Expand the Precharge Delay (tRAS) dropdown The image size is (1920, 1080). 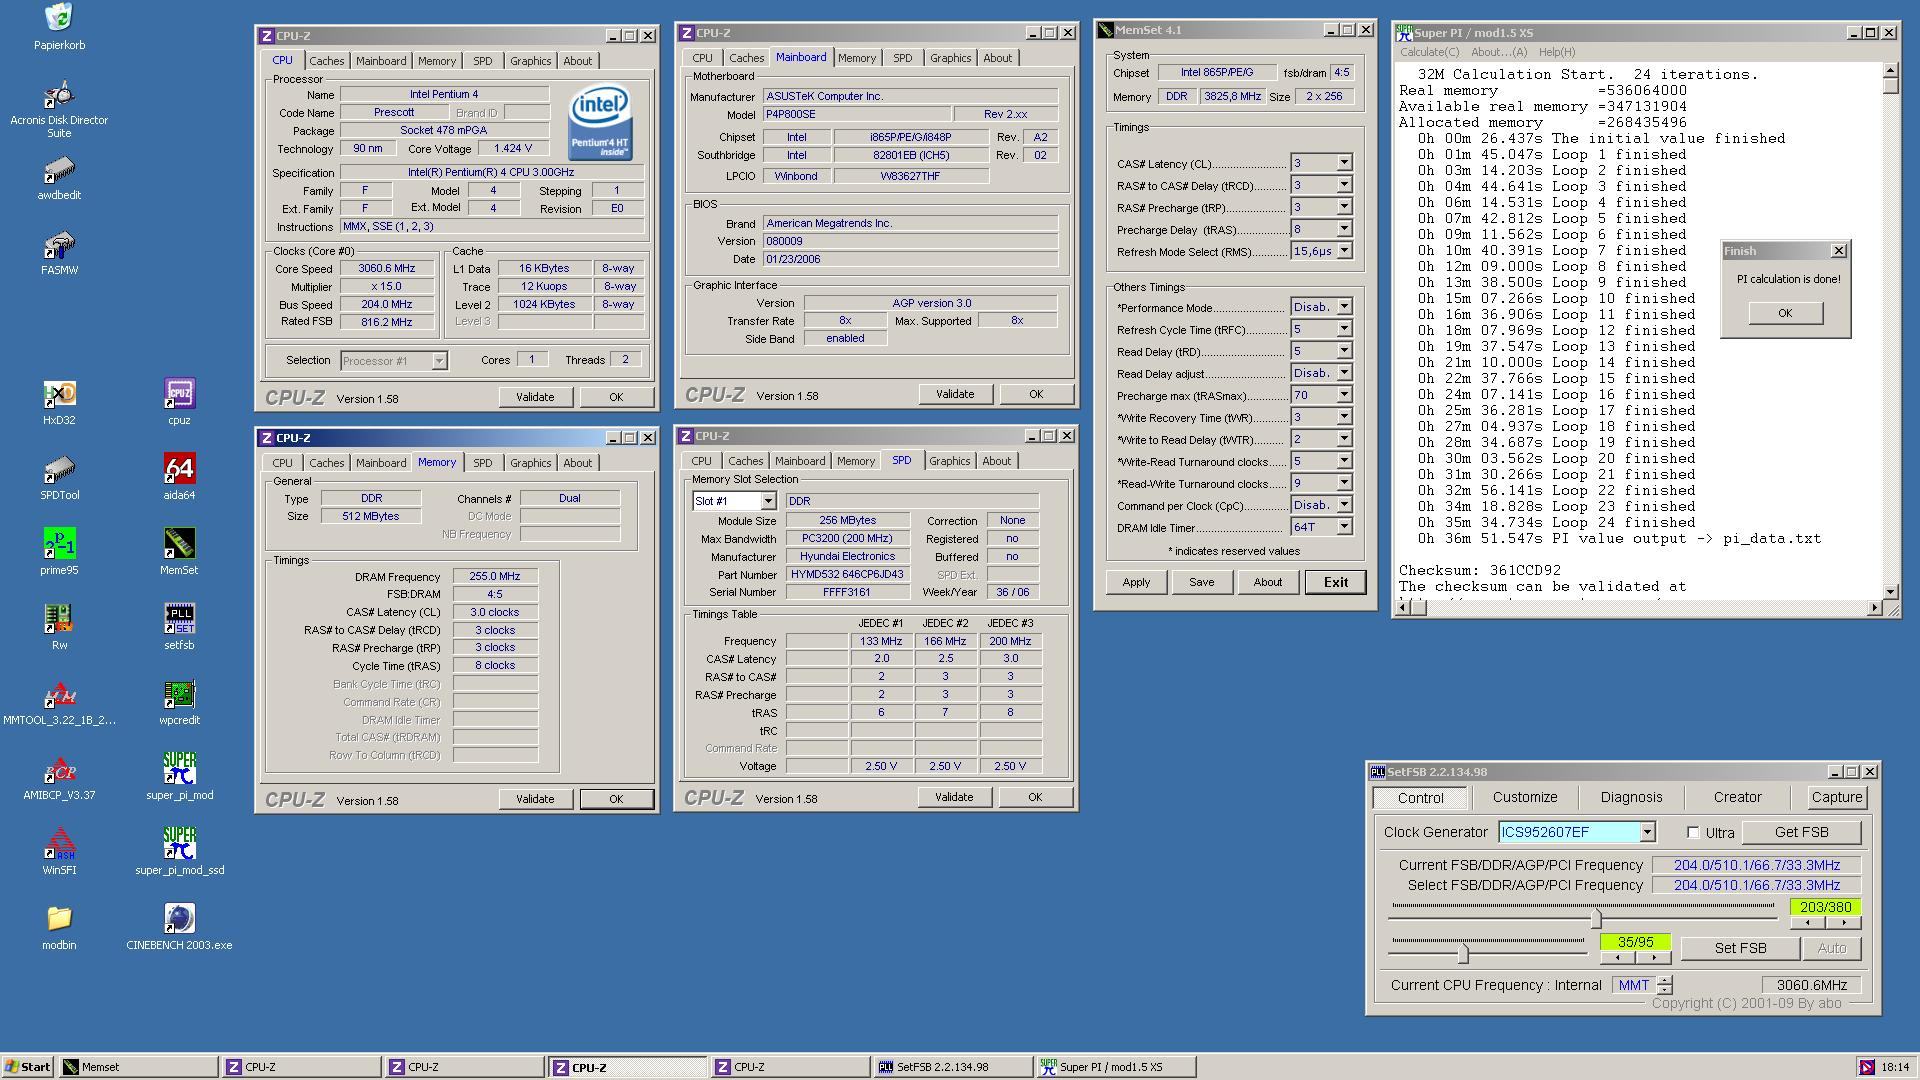1344,229
